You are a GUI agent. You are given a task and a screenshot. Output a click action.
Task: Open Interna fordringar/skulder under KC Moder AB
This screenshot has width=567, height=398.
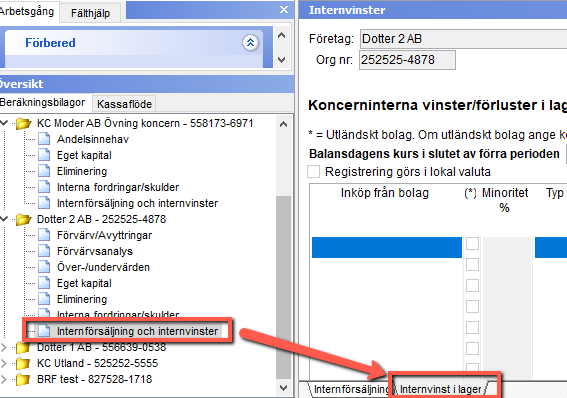(x=118, y=187)
